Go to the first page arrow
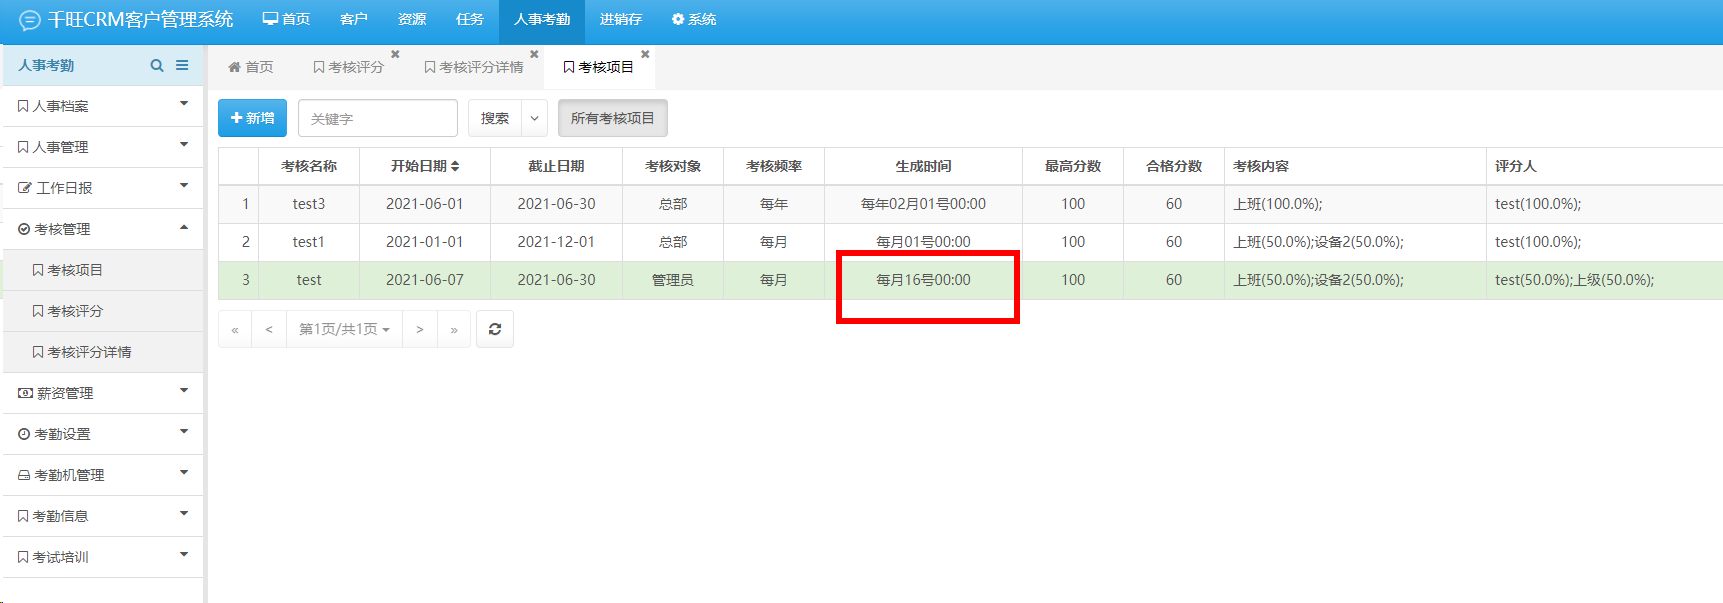The width and height of the screenshot is (1723, 603). point(235,329)
